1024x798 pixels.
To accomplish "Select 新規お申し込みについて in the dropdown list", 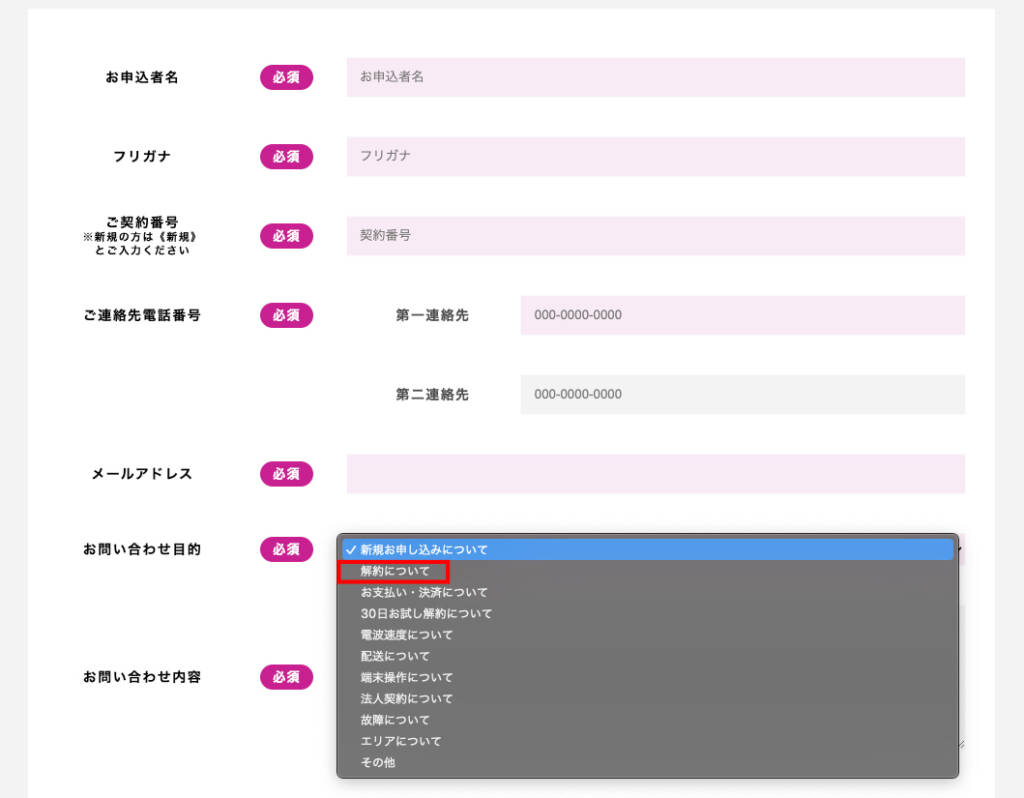I will click(x=647, y=550).
